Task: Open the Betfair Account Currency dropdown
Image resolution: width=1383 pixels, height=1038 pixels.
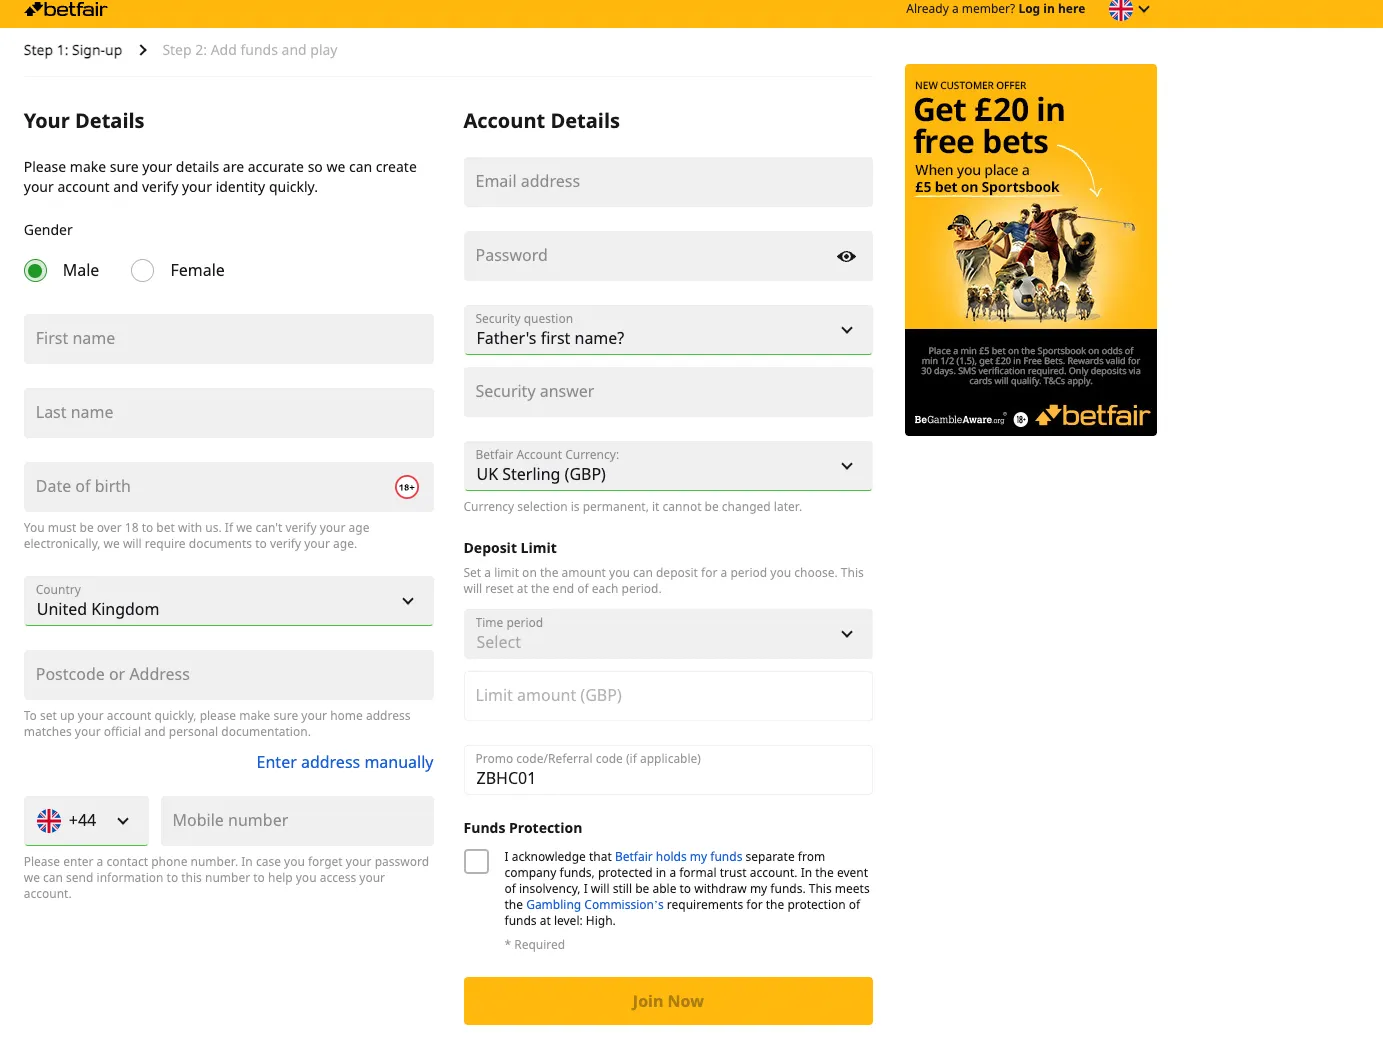Action: pos(668,466)
